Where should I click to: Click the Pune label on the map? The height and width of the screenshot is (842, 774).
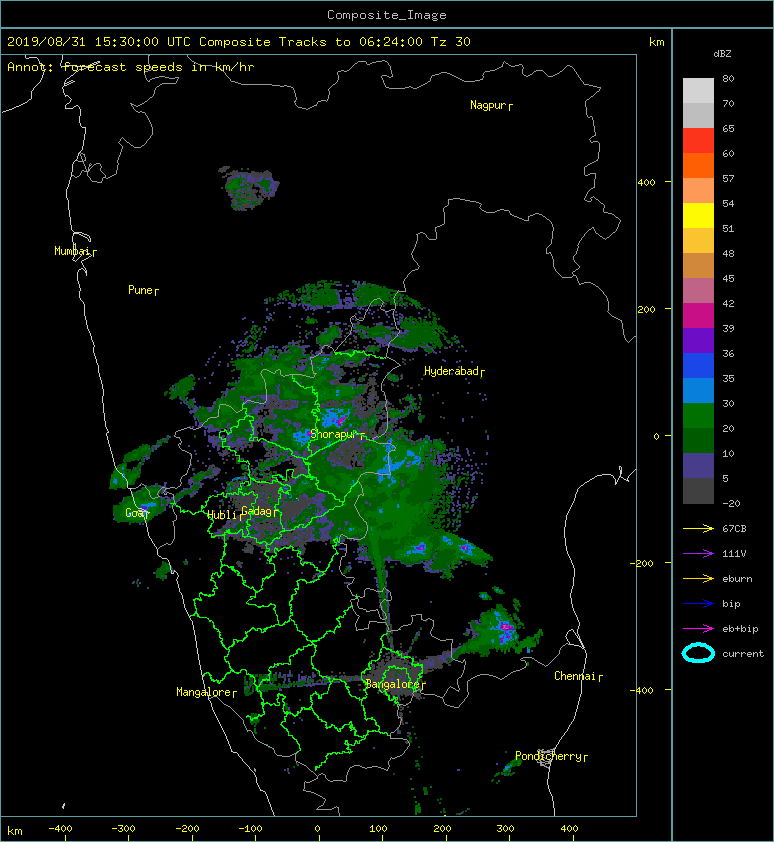pyautogui.click(x=143, y=290)
